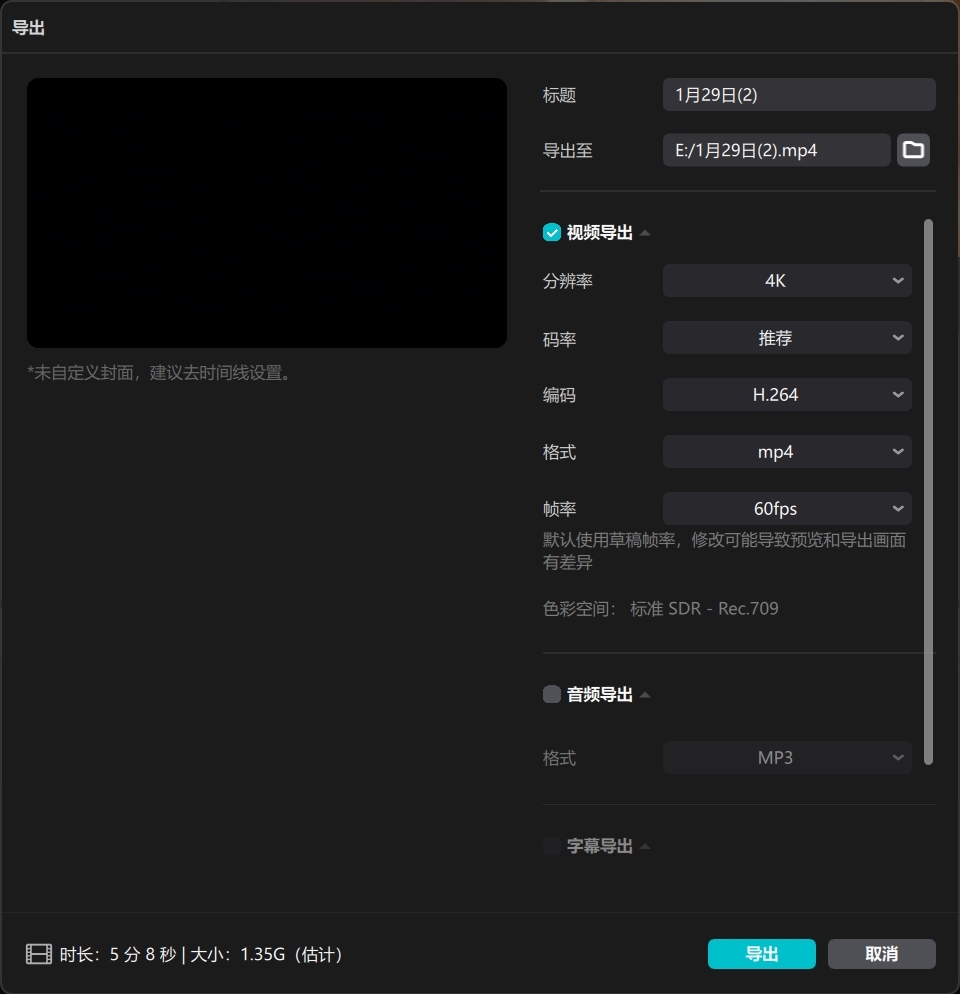Click the black cover preview thumbnail
The image size is (960, 994).
tap(267, 213)
